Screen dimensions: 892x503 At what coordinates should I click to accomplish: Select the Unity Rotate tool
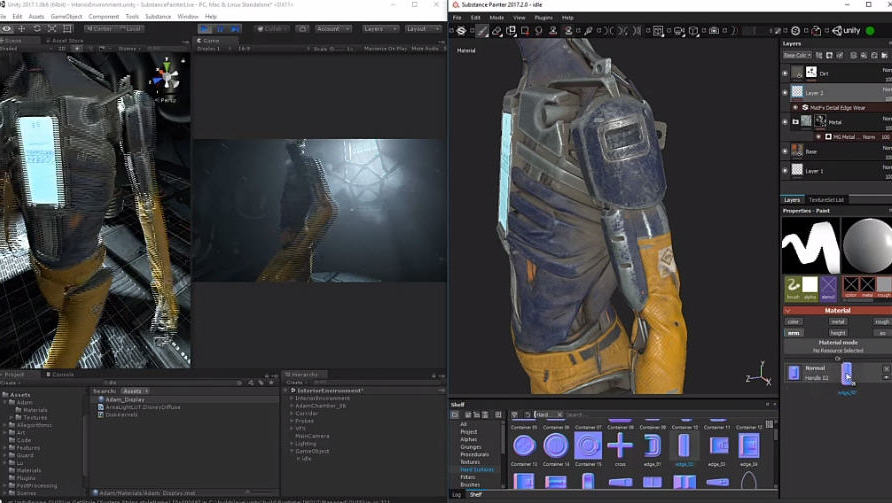click(37, 28)
